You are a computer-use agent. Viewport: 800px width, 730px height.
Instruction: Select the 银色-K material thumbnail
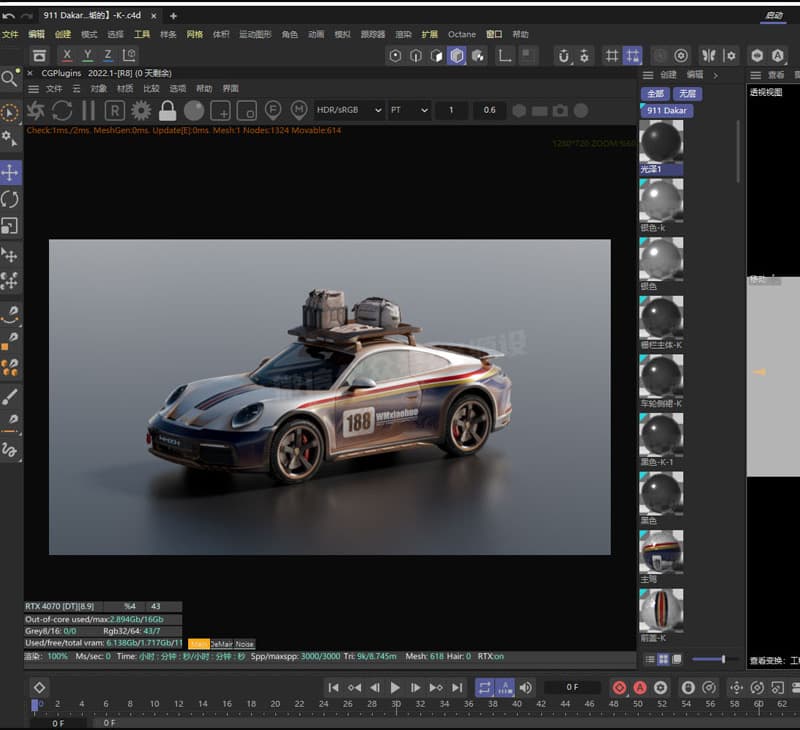coord(661,200)
